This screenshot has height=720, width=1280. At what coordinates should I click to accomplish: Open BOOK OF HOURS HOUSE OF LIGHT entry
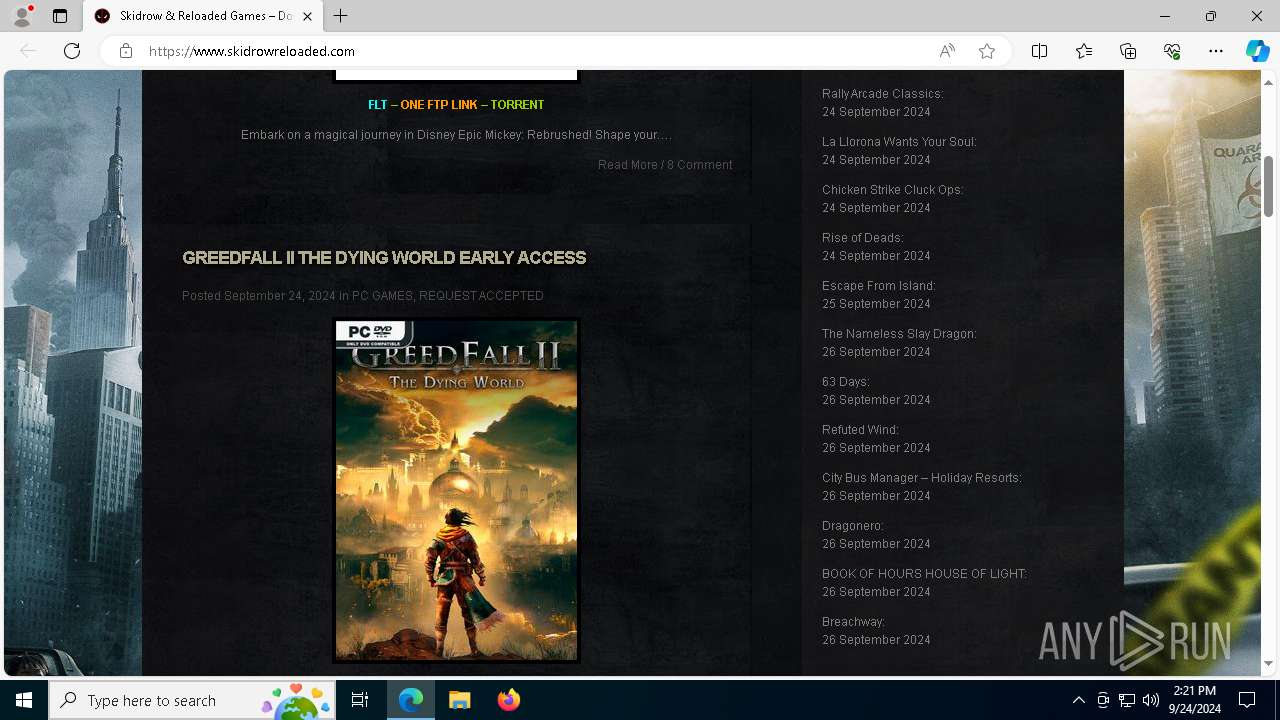(x=924, y=574)
